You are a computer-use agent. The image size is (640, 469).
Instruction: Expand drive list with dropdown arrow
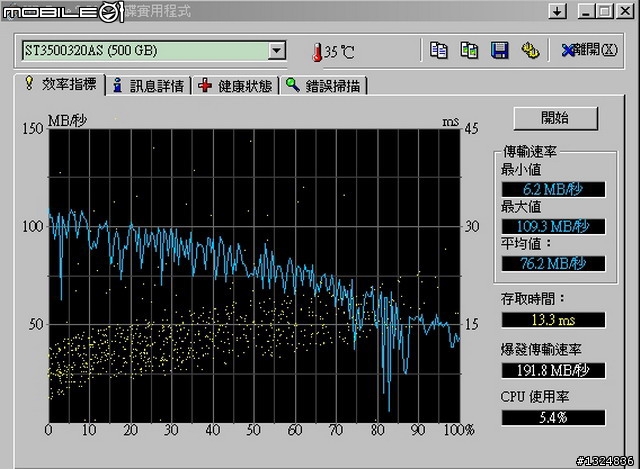276,50
